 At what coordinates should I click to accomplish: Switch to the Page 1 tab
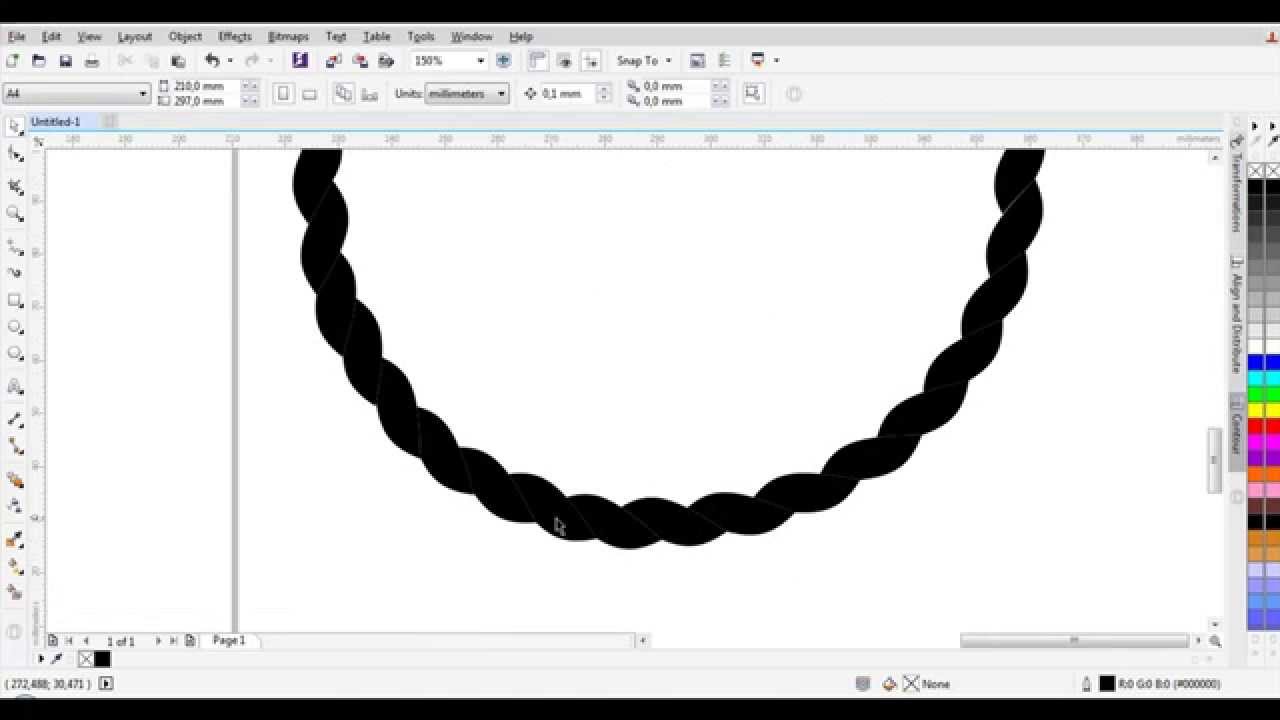point(228,640)
